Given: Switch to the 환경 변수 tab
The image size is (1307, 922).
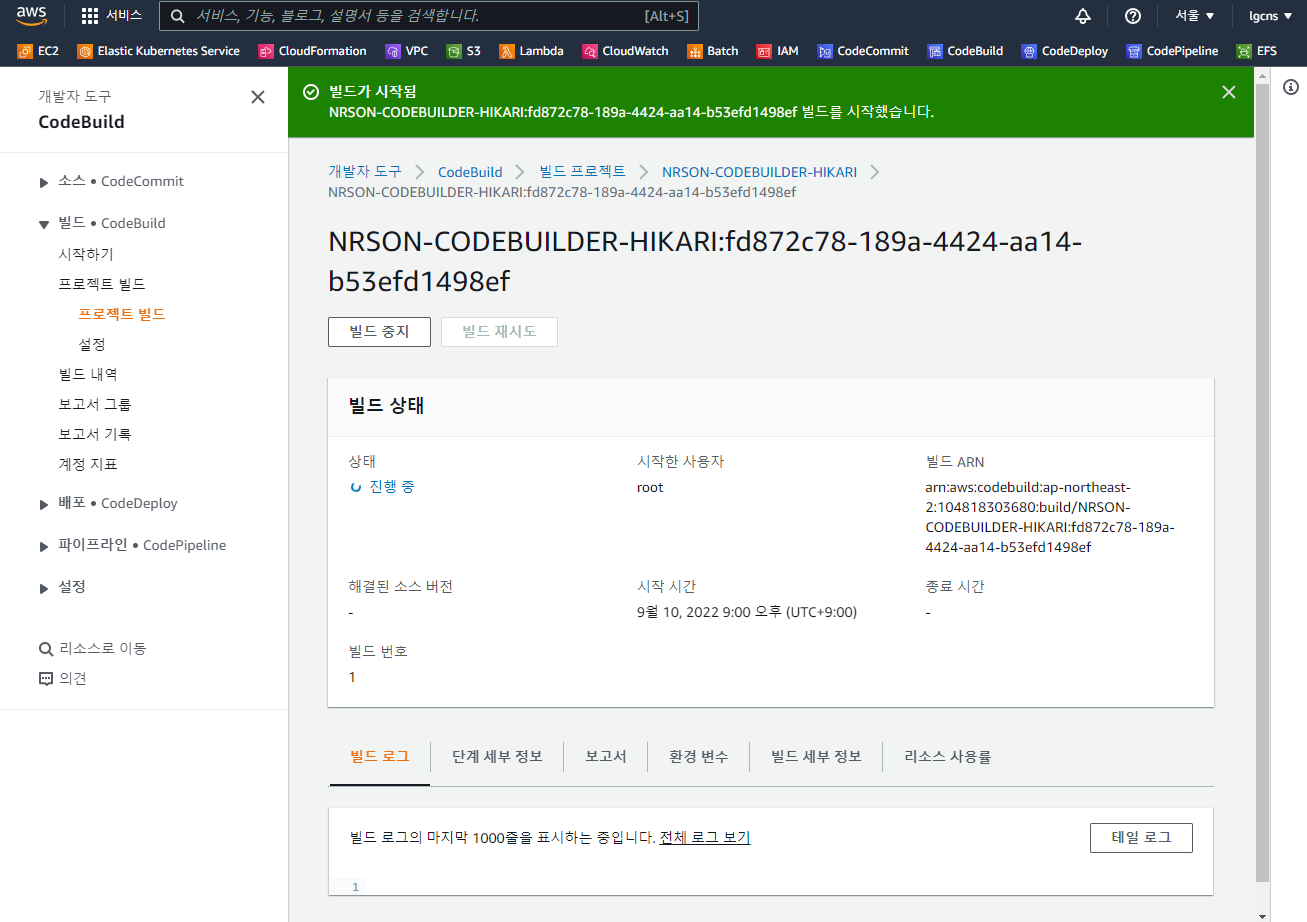Looking at the screenshot, I should coord(699,757).
